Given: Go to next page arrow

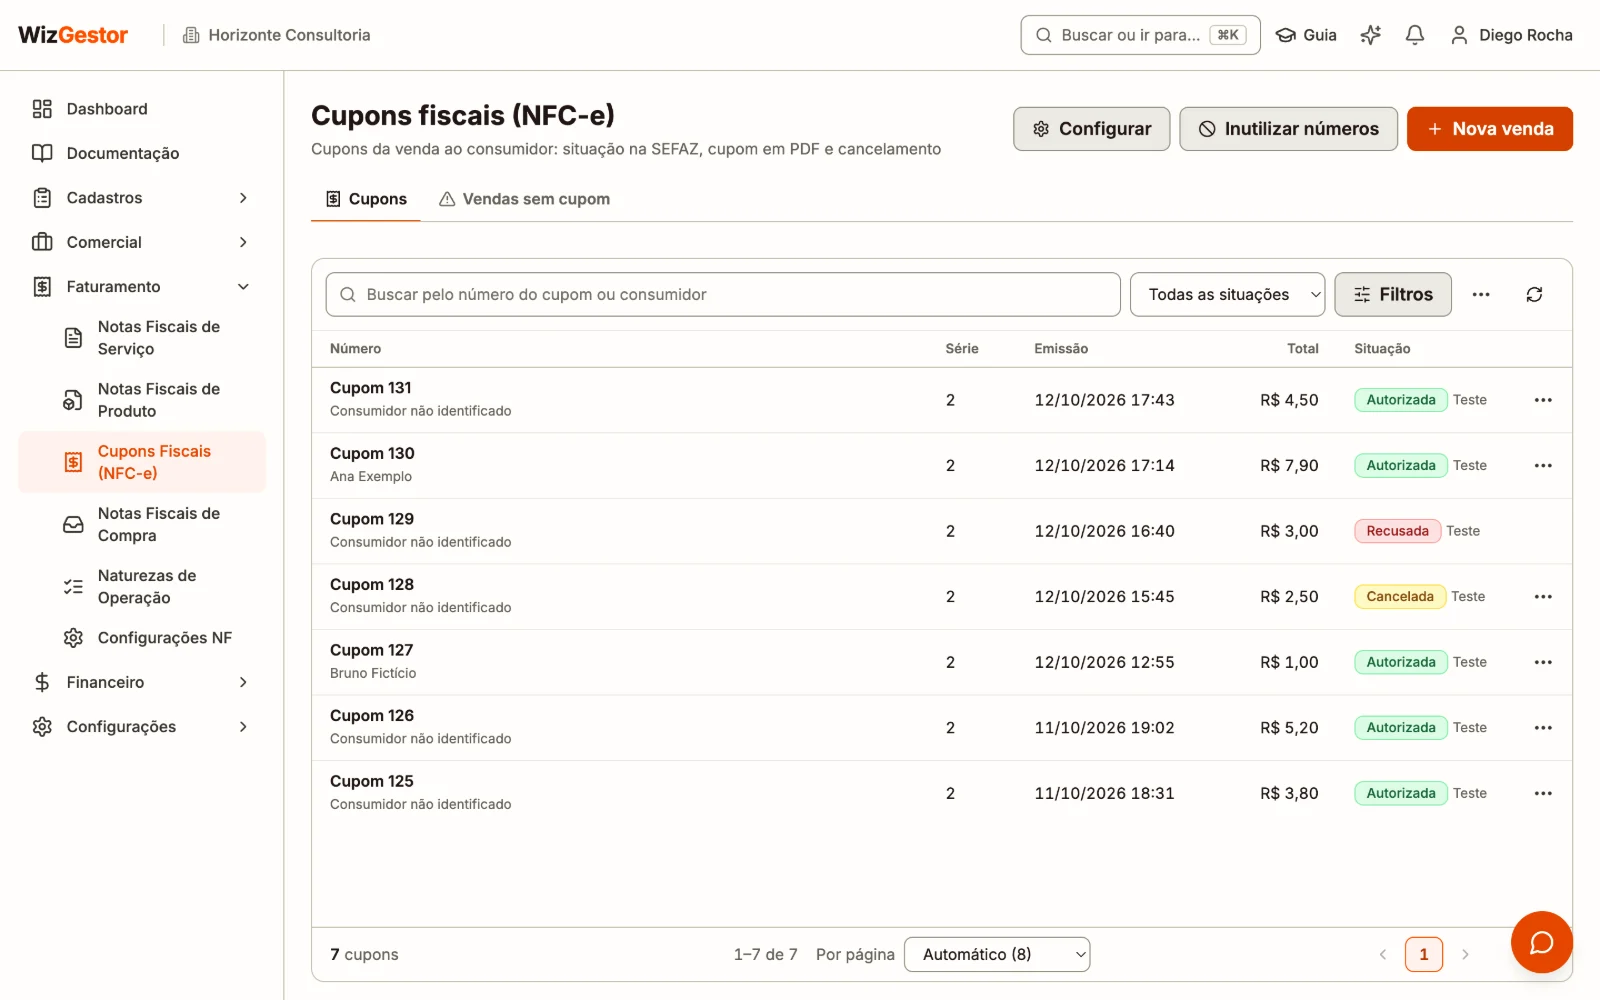Looking at the screenshot, I should click(x=1465, y=955).
